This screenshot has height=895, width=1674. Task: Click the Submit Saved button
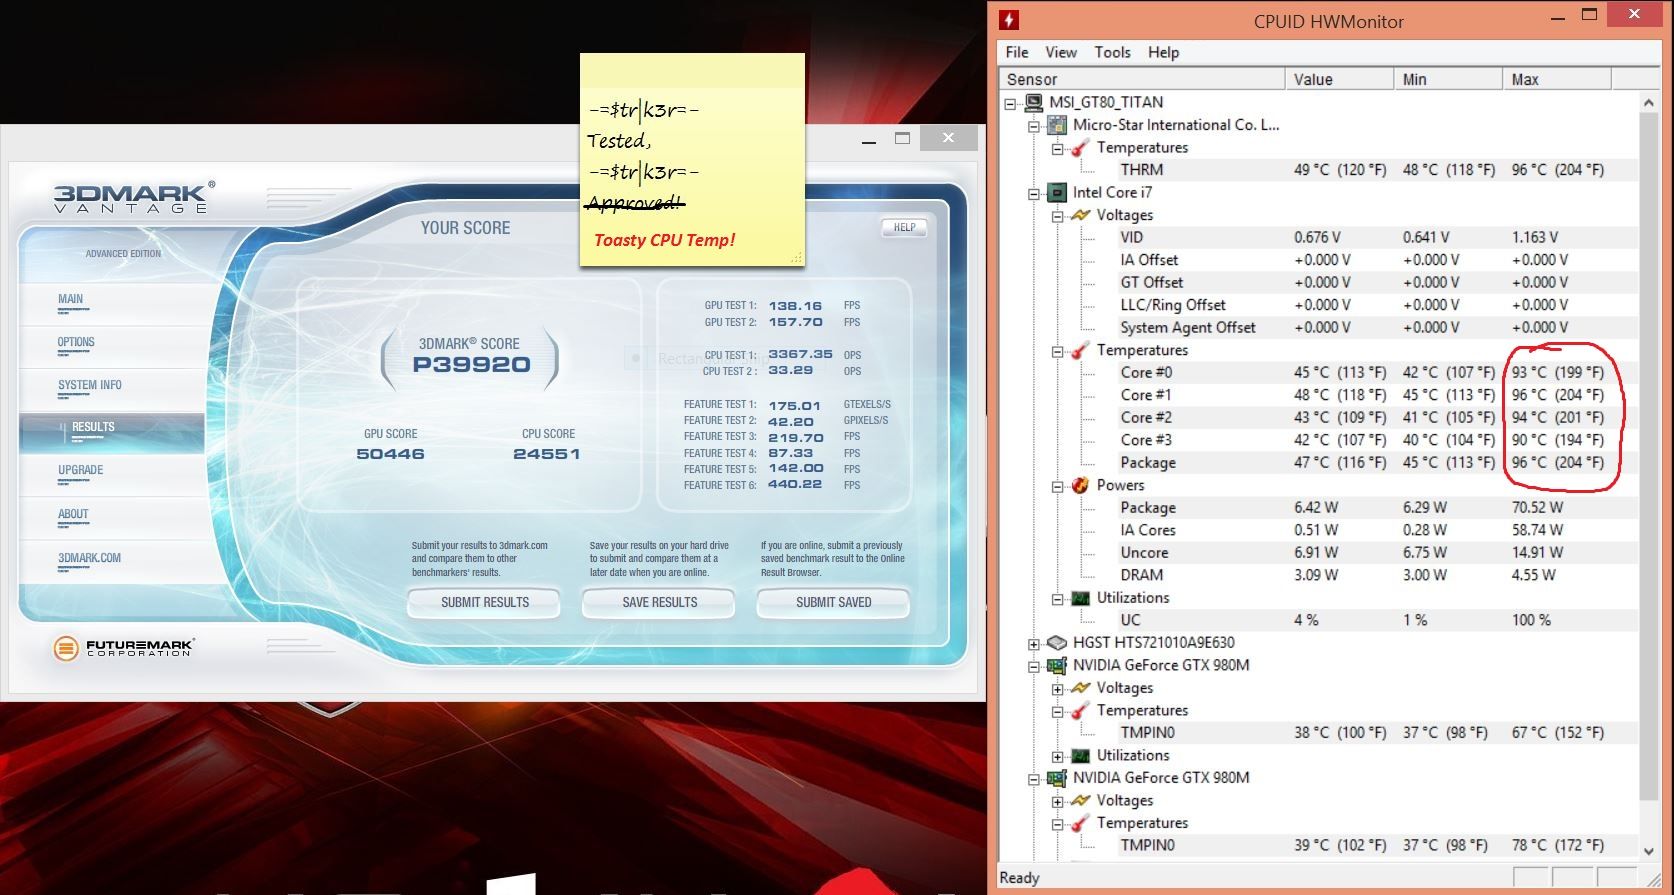pos(833,602)
